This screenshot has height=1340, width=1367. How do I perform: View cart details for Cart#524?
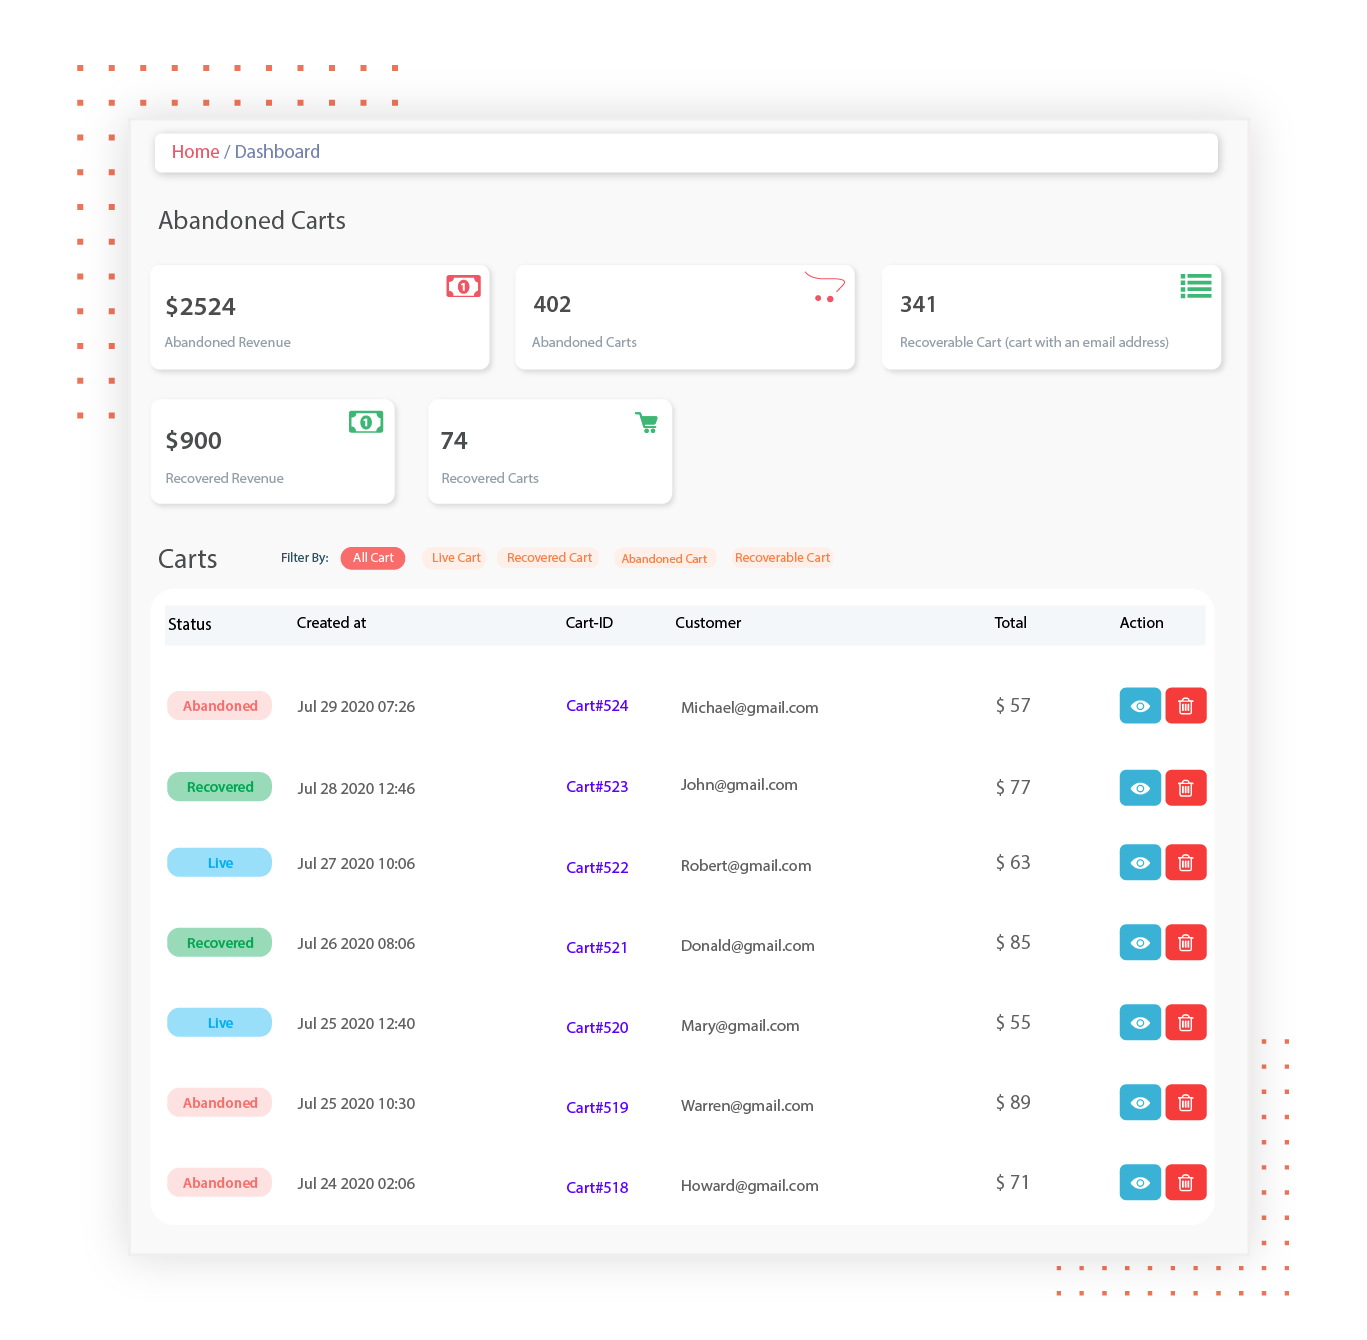coord(1140,706)
